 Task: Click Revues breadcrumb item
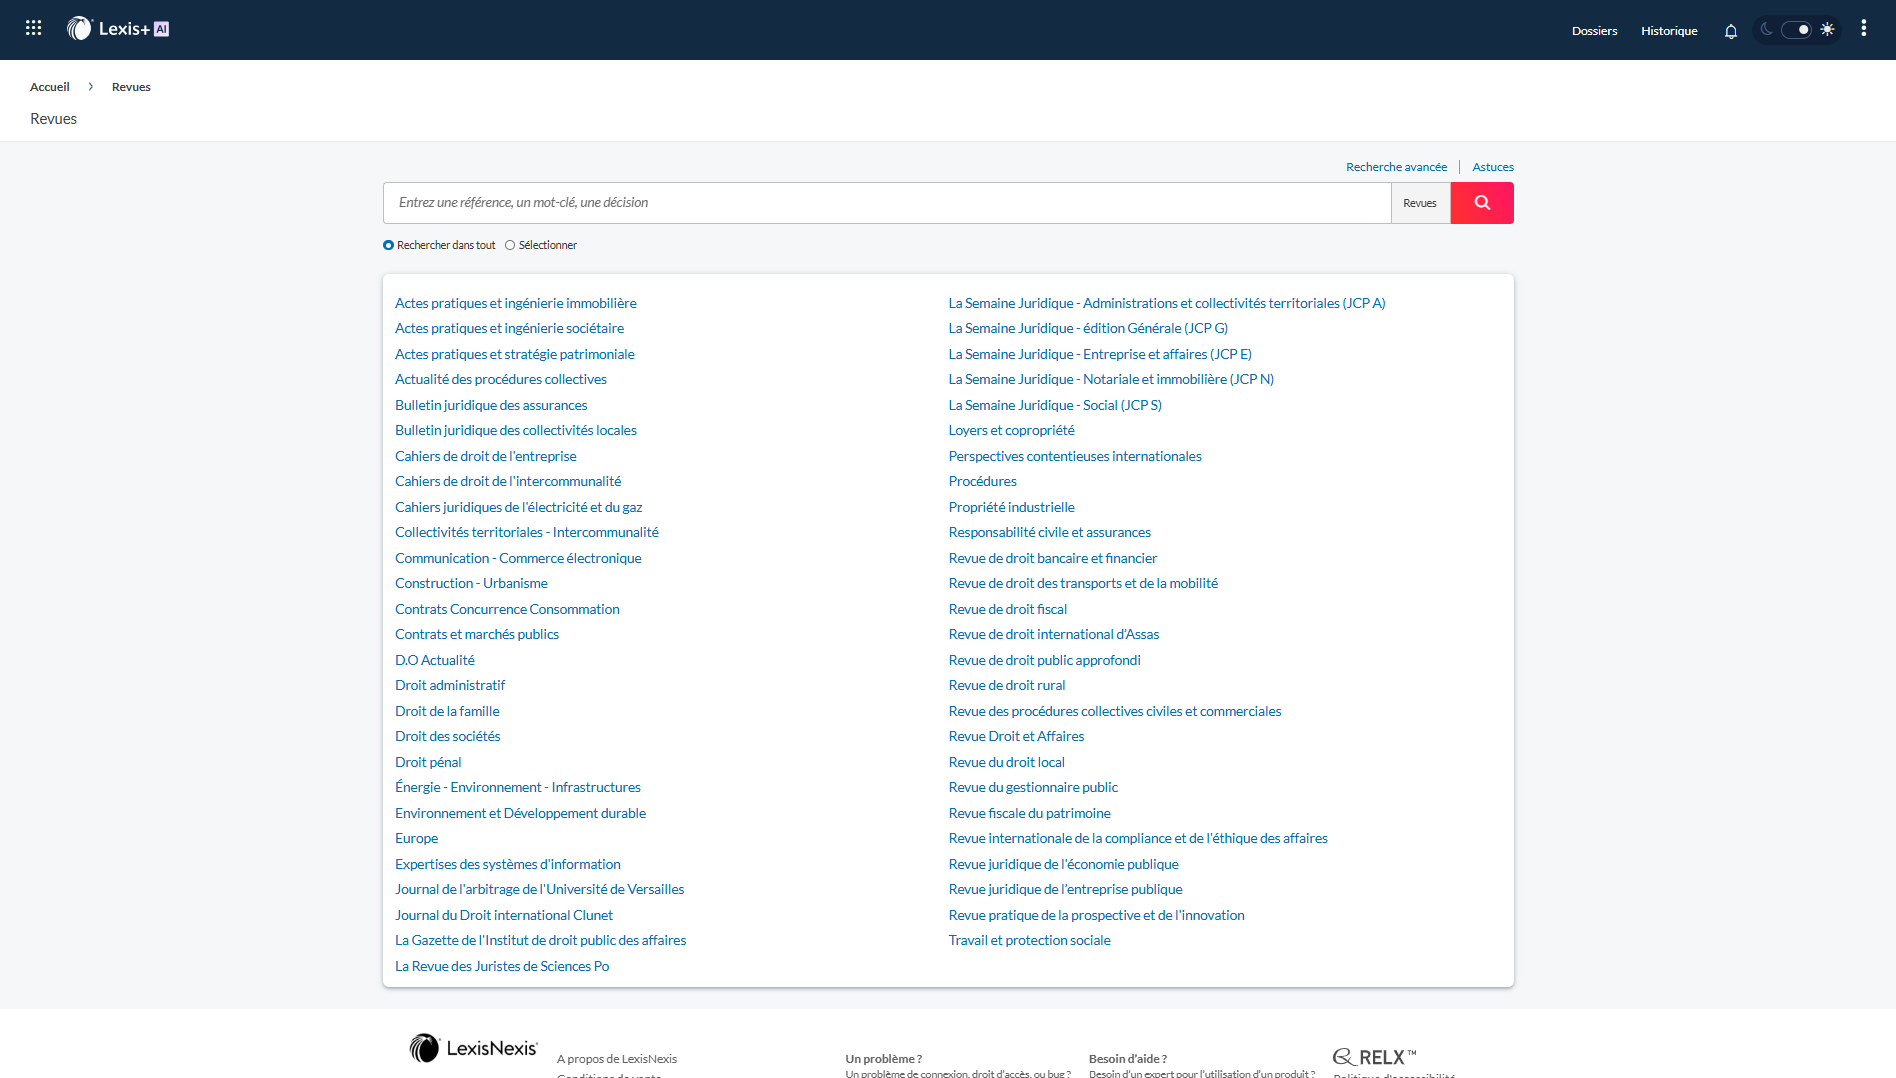[x=131, y=87]
